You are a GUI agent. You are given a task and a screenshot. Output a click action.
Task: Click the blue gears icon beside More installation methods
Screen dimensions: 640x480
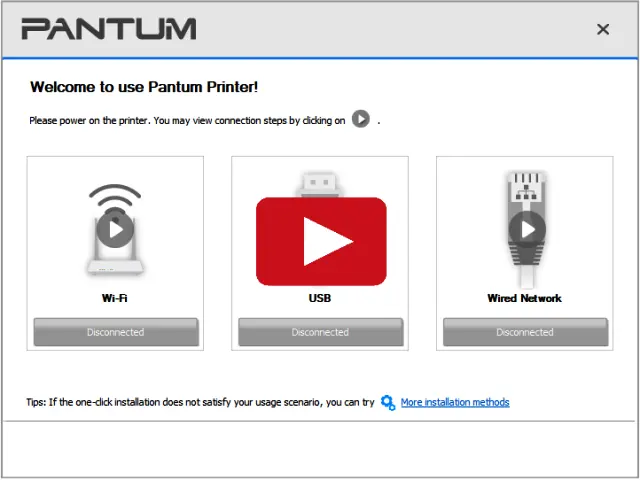coord(388,402)
